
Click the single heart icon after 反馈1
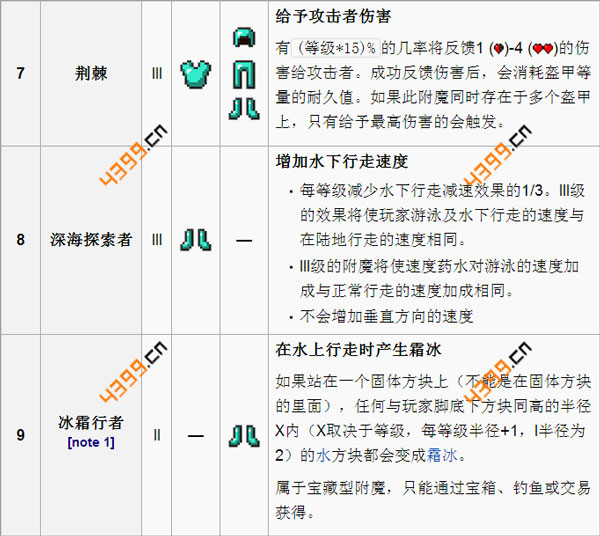(499, 49)
